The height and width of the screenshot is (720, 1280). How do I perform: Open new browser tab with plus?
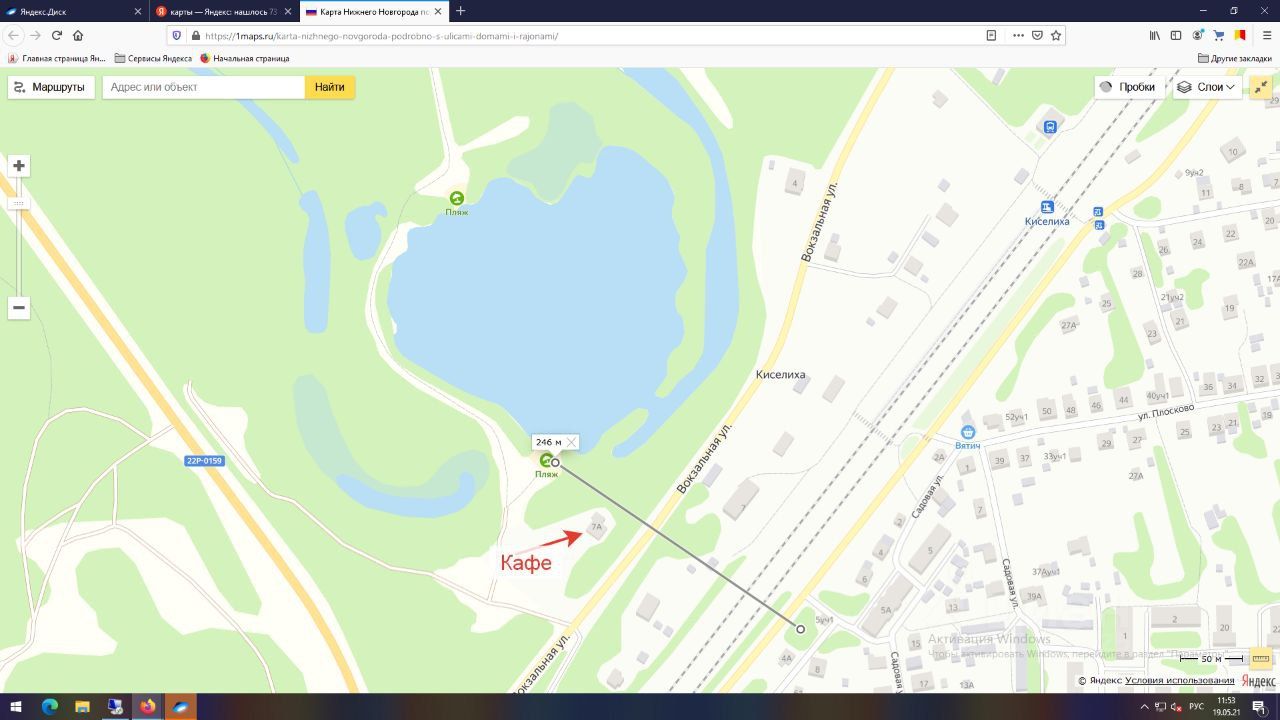click(460, 11)
